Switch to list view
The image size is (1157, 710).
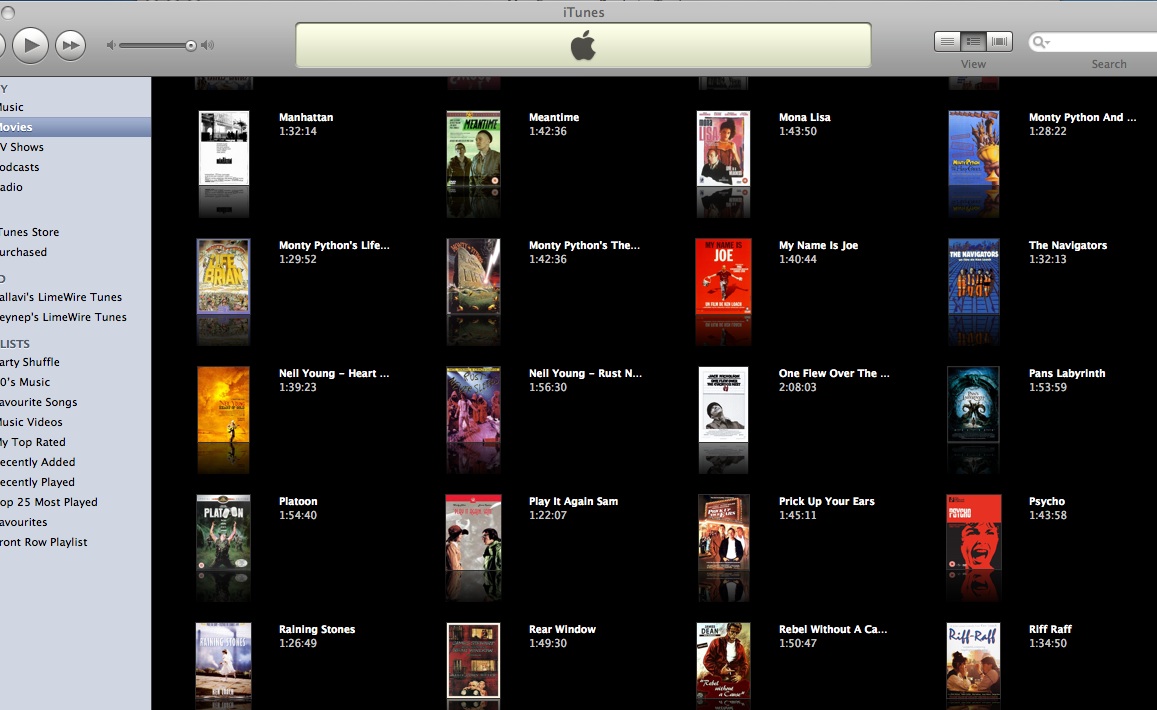pos(947,41)
